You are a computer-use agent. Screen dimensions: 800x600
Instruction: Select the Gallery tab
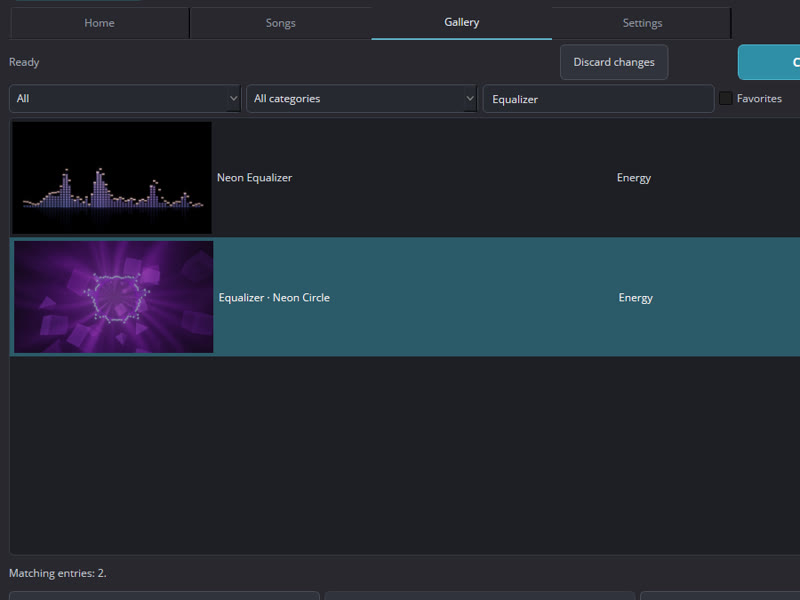coord(461,23)
